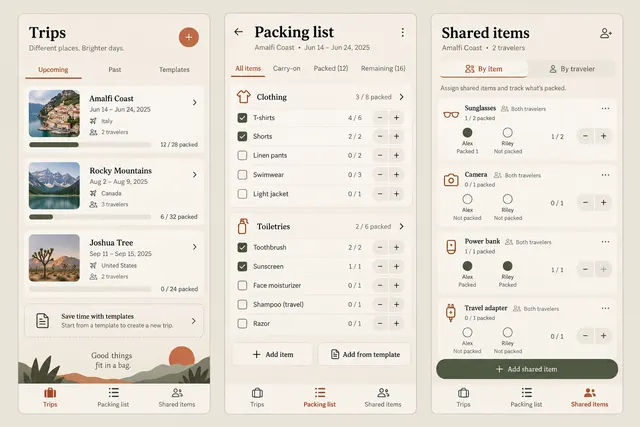Mark Camera packed for Alex

pyautogui.click(x=467, y=199)
